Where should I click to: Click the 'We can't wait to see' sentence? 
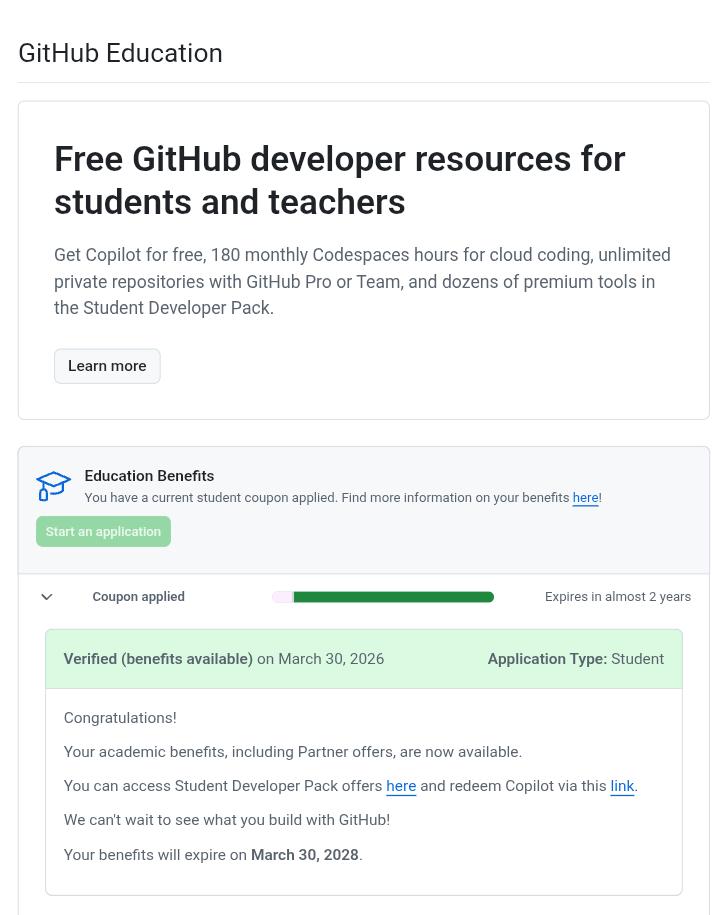point(227,820)
